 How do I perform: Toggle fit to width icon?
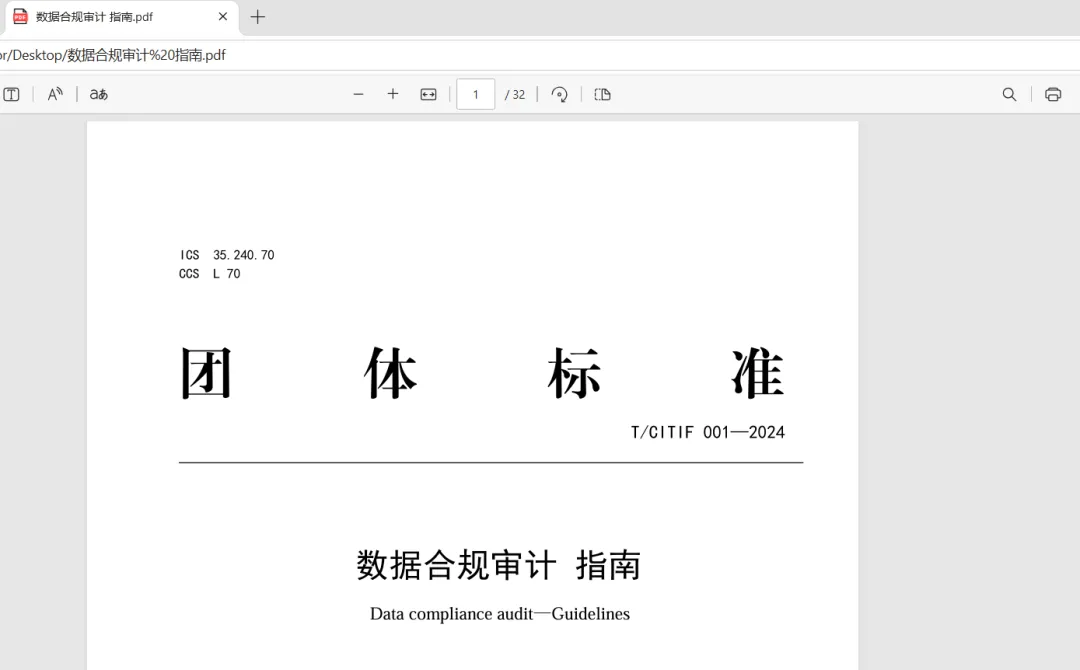[x=428, y=94]
